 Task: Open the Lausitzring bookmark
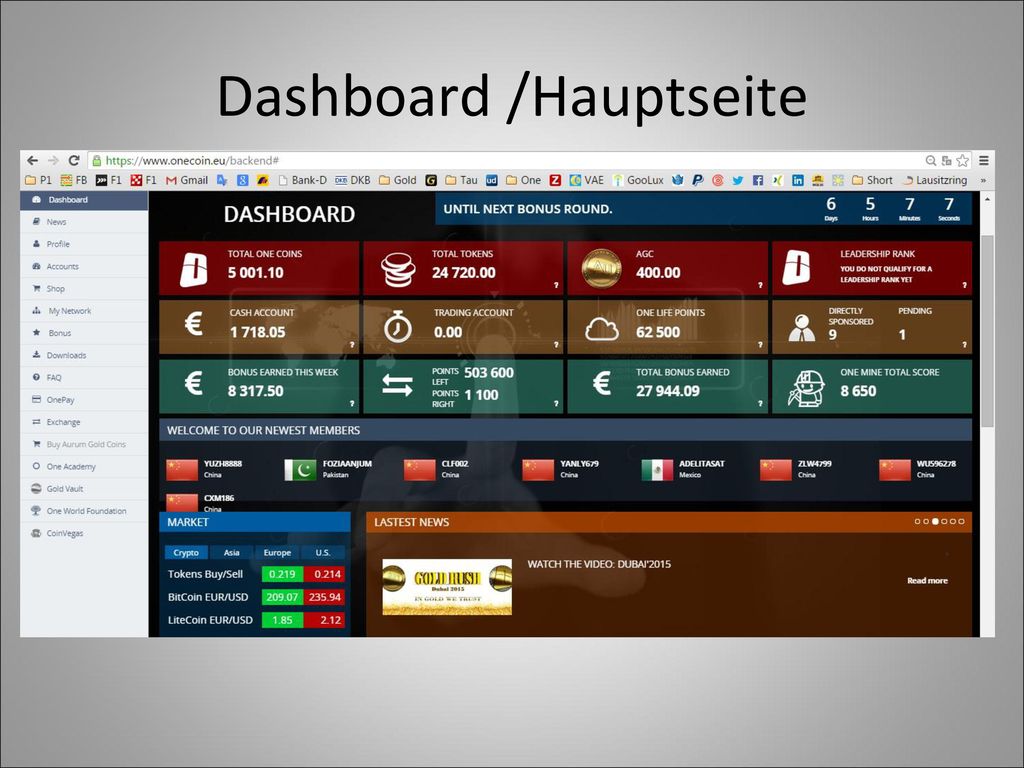coord(935,180)
